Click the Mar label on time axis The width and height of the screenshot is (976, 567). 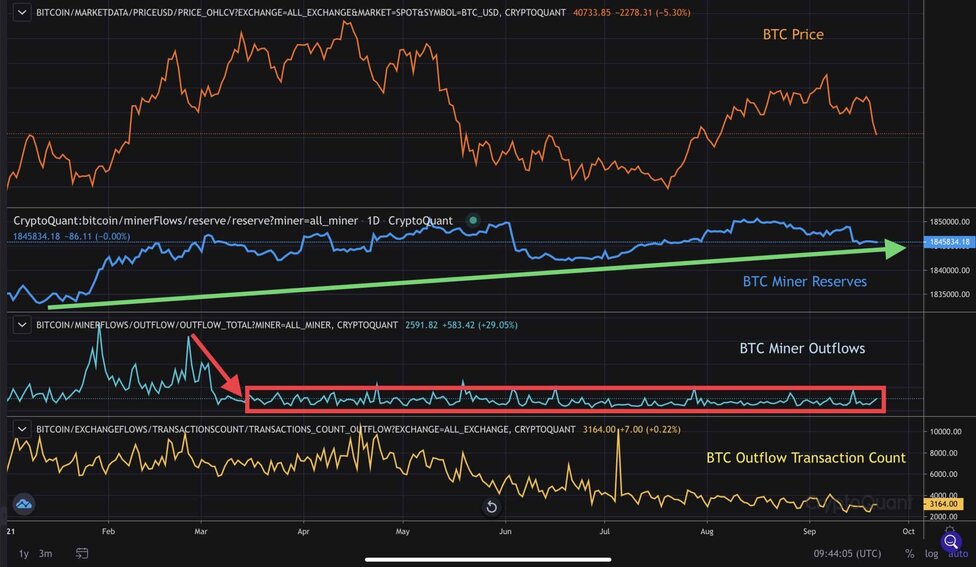[x=200, y=532]
